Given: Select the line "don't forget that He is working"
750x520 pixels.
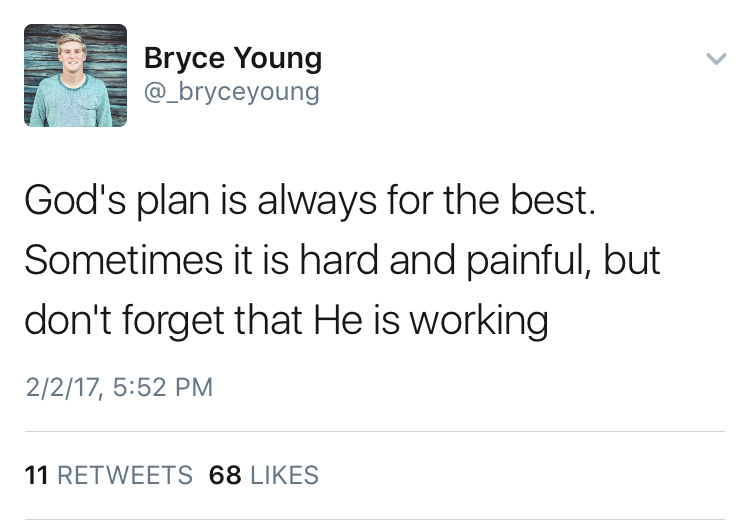Looking at the screenshot, I should pos(287,321).
